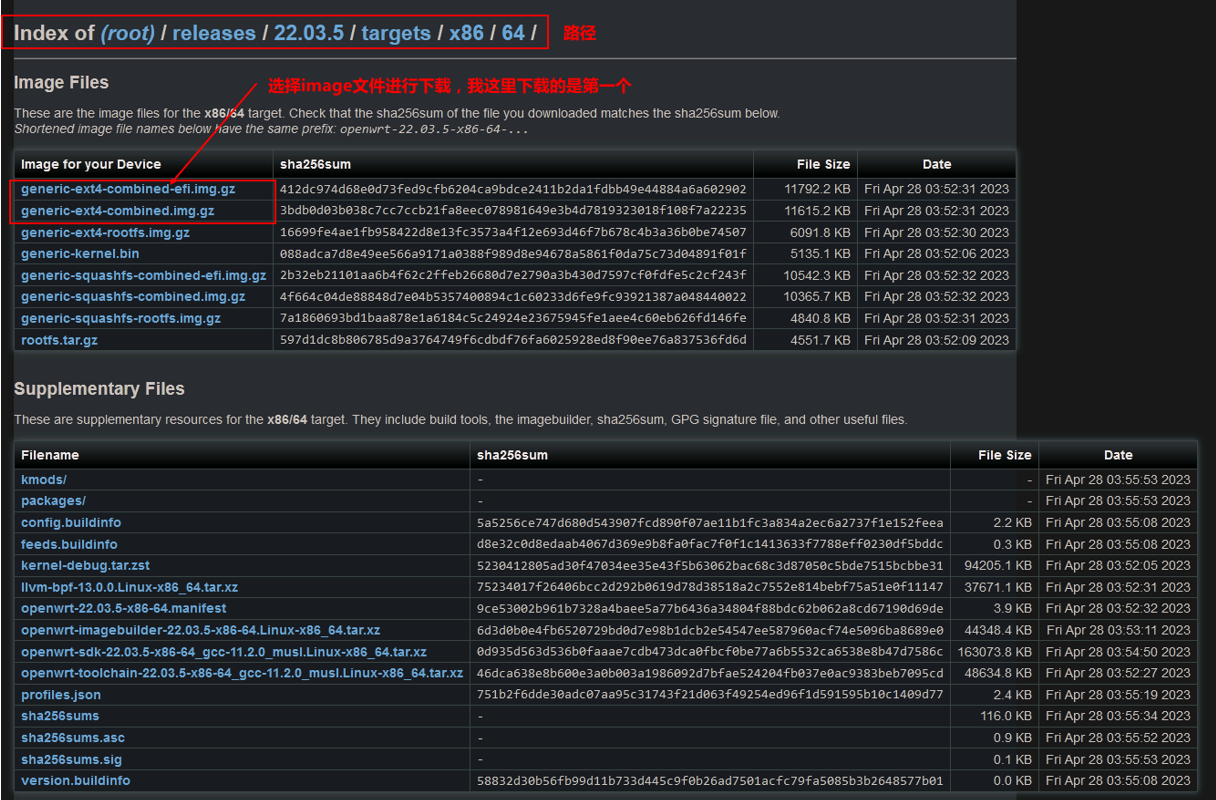
Task: Click the 163073.8 KB file size cell
Action: 994,652
